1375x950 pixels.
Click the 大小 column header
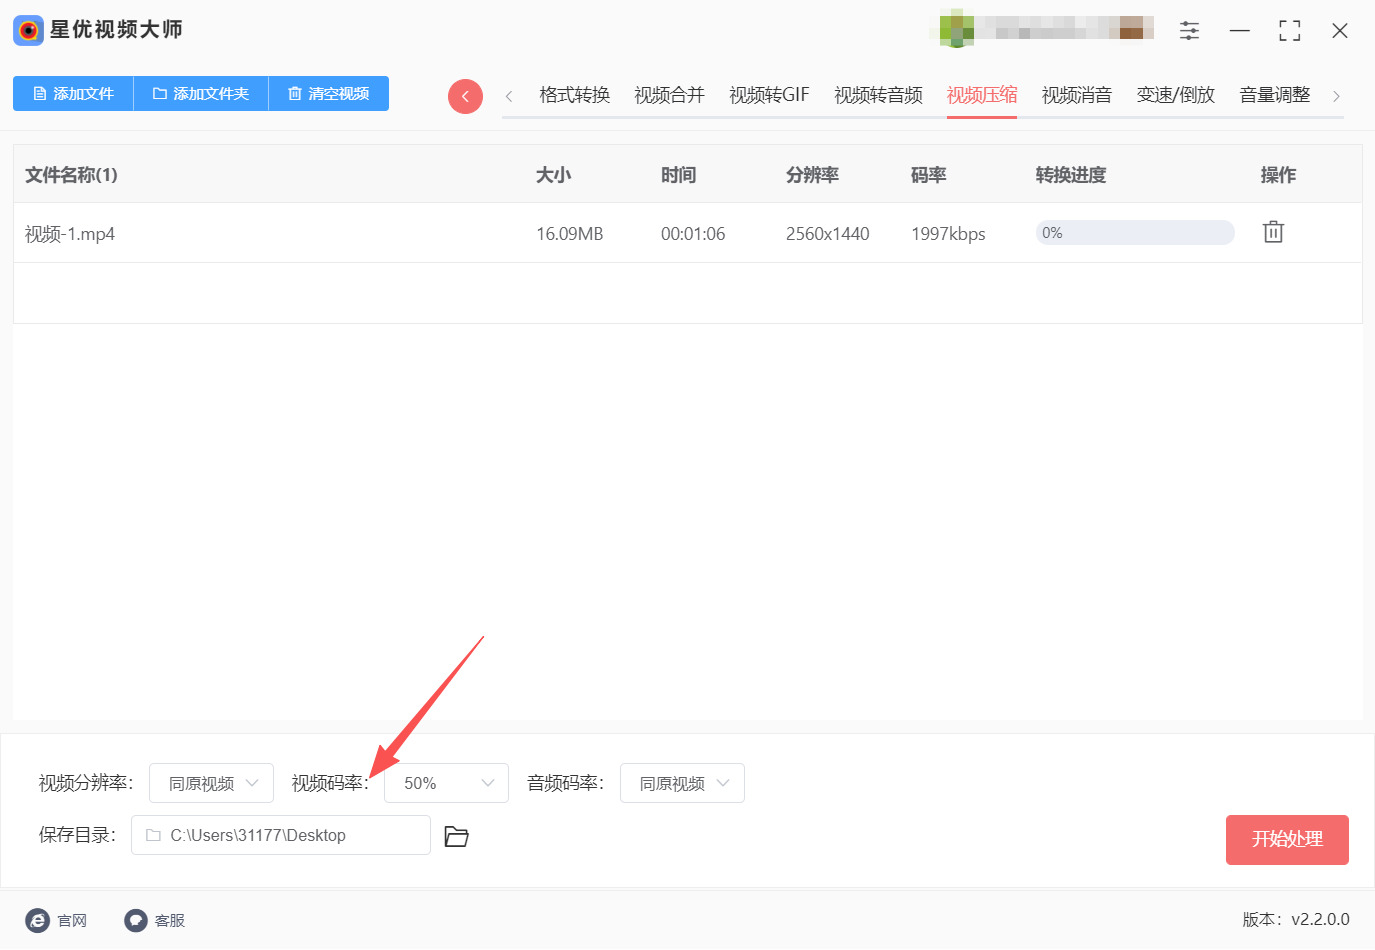(x=553, y=175)
